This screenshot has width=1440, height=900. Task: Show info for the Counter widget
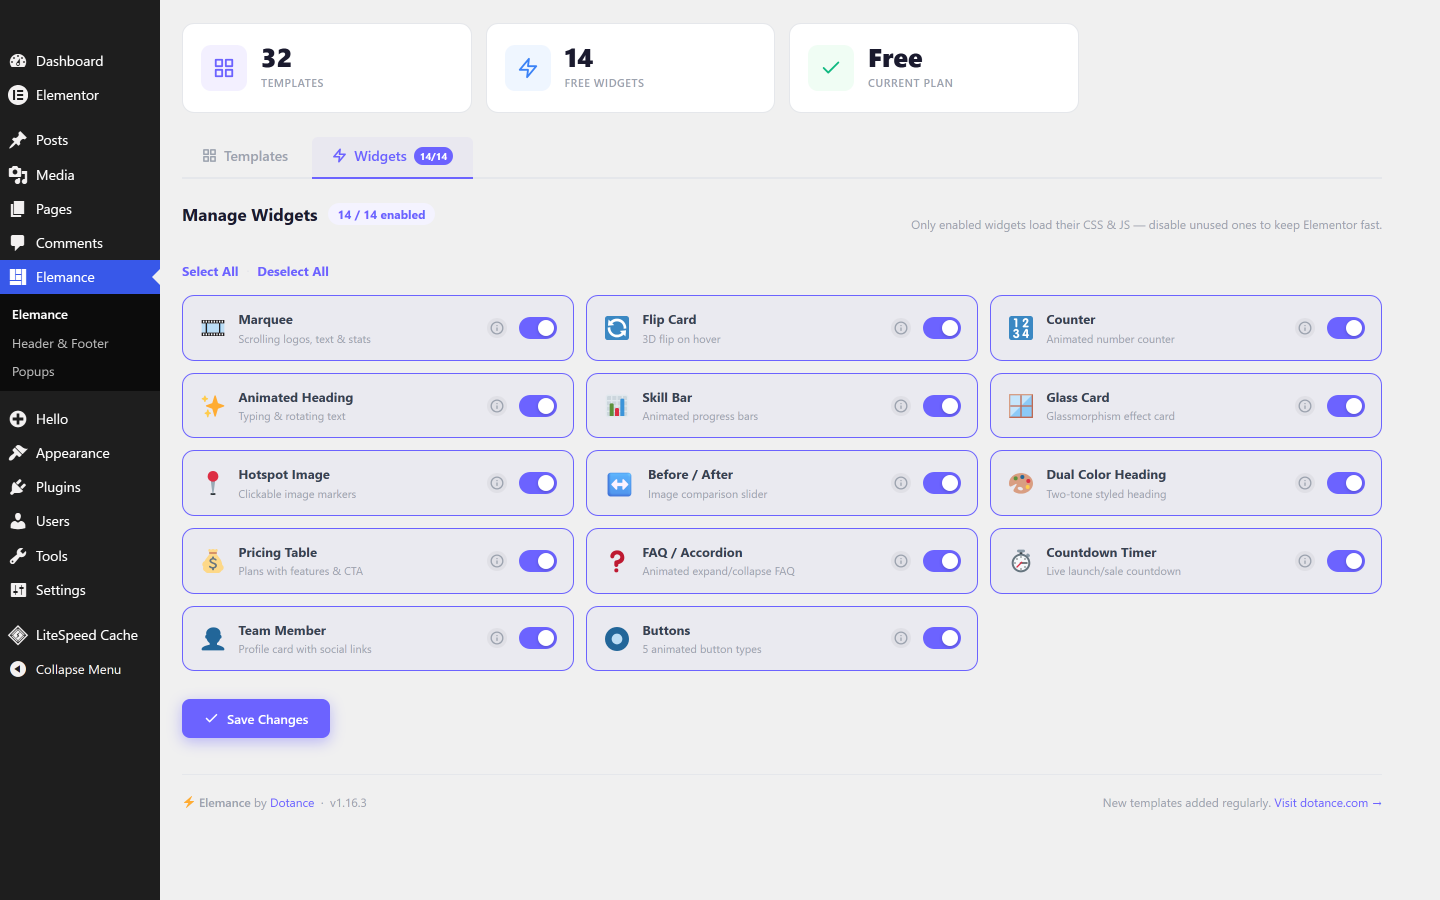pos(1305,328)
